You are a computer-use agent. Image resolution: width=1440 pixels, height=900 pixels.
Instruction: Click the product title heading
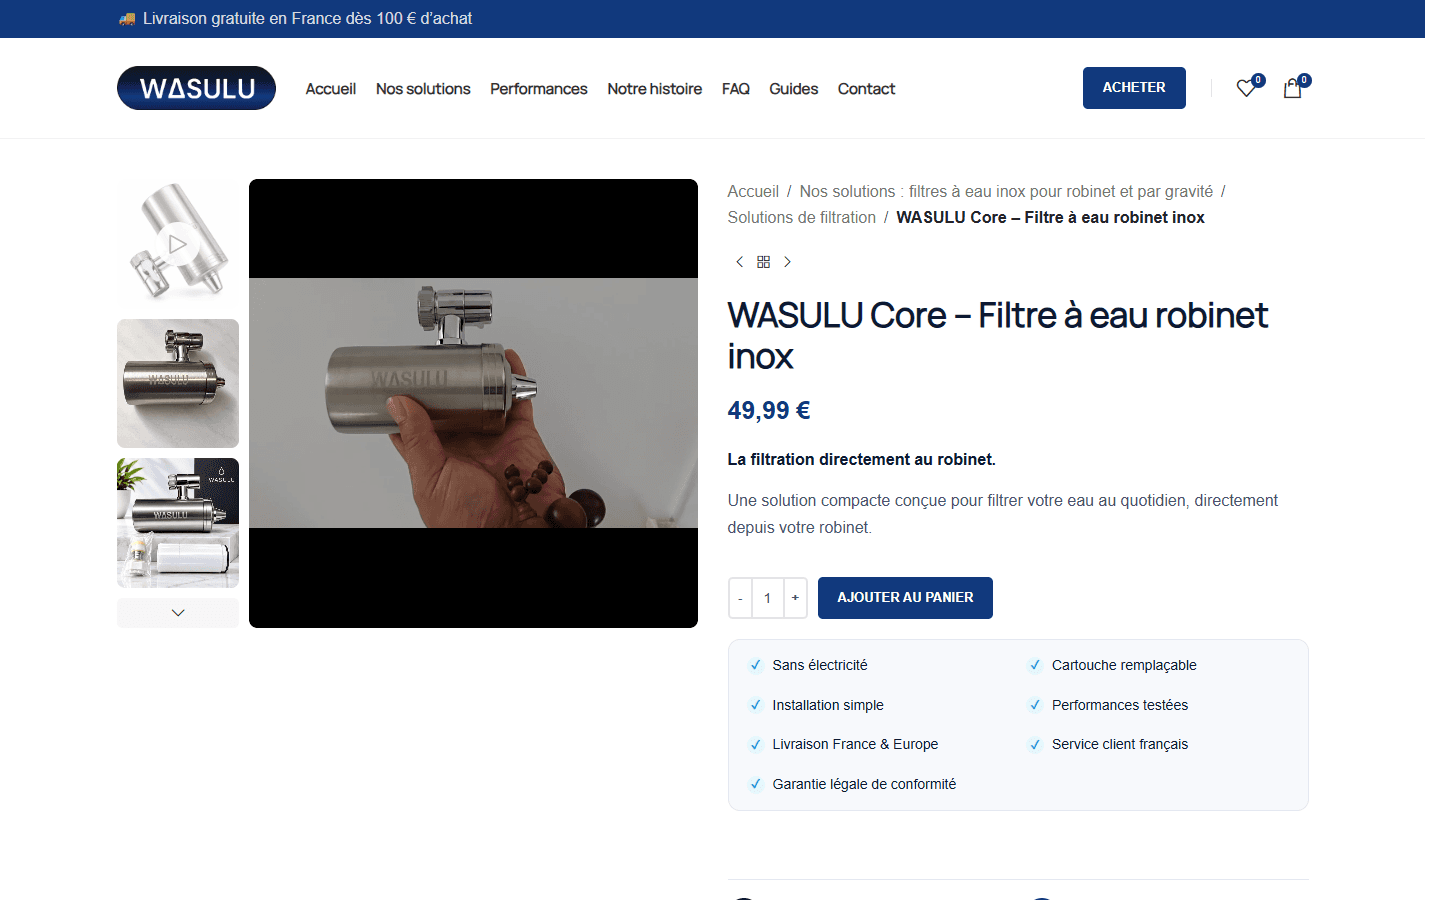[x=997, y=336]
